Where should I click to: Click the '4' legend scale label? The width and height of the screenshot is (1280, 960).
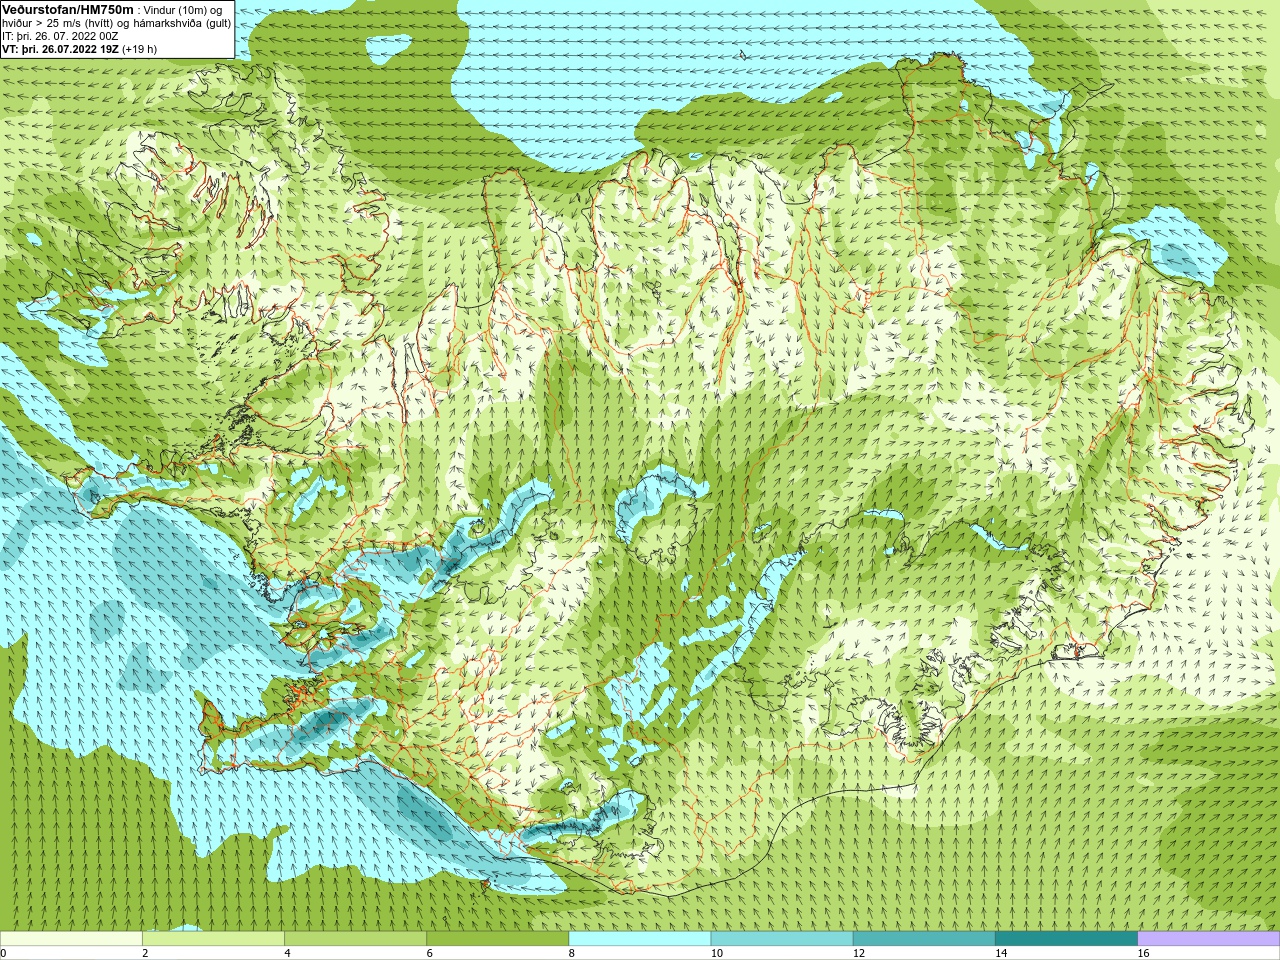(x=287, y=953)
